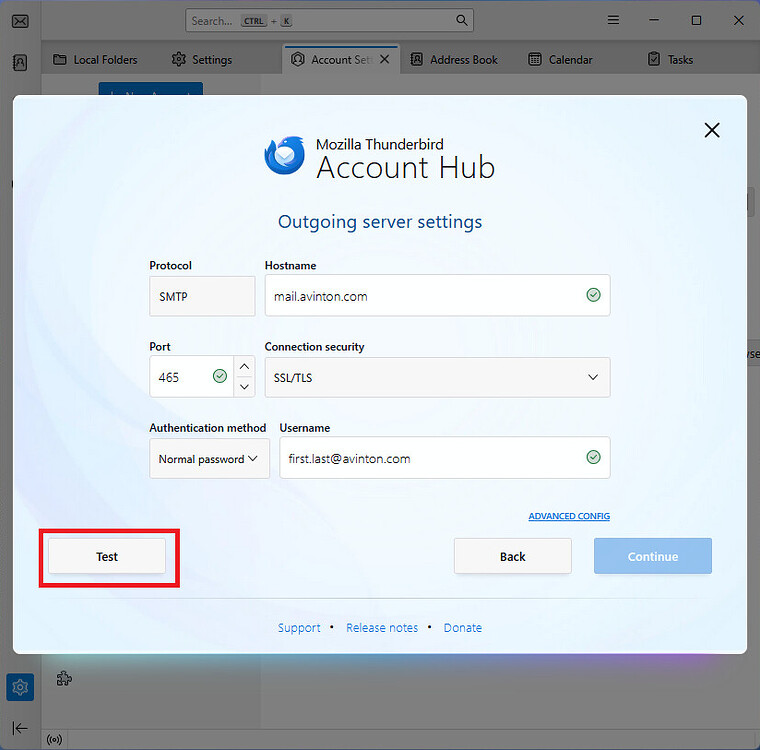
Task: Click the Mail envelope icon in sidebar
Action: 20,21
